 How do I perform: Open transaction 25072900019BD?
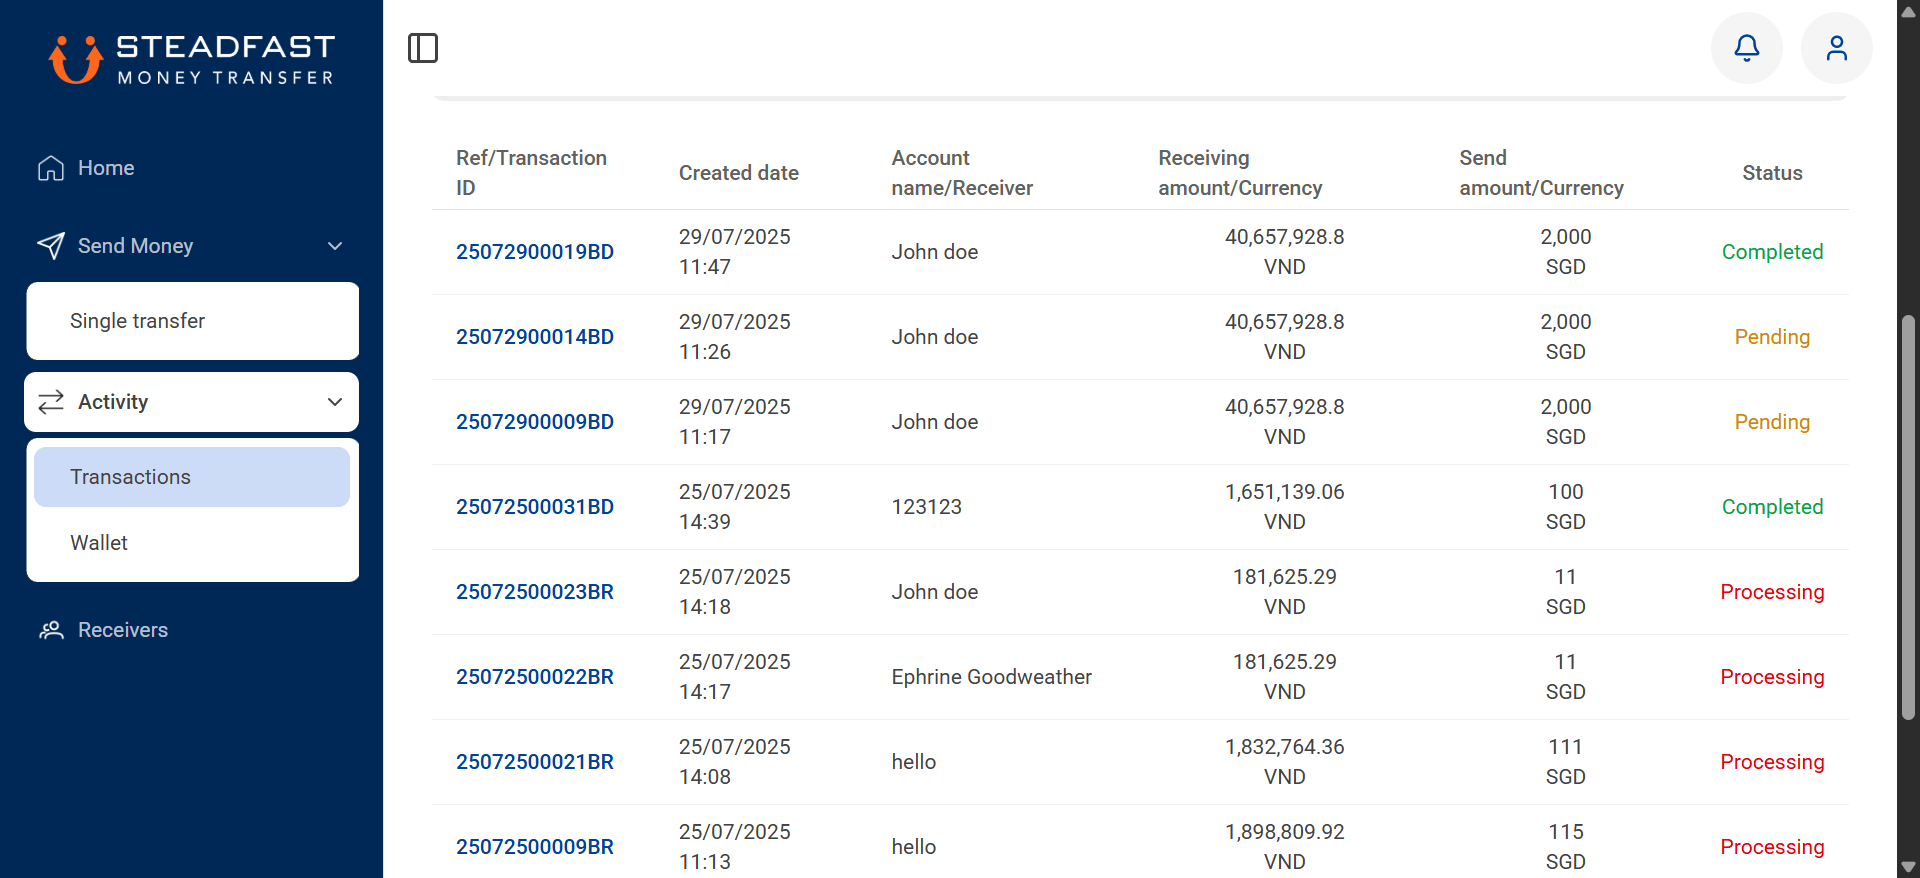click(x=535, y=252)
